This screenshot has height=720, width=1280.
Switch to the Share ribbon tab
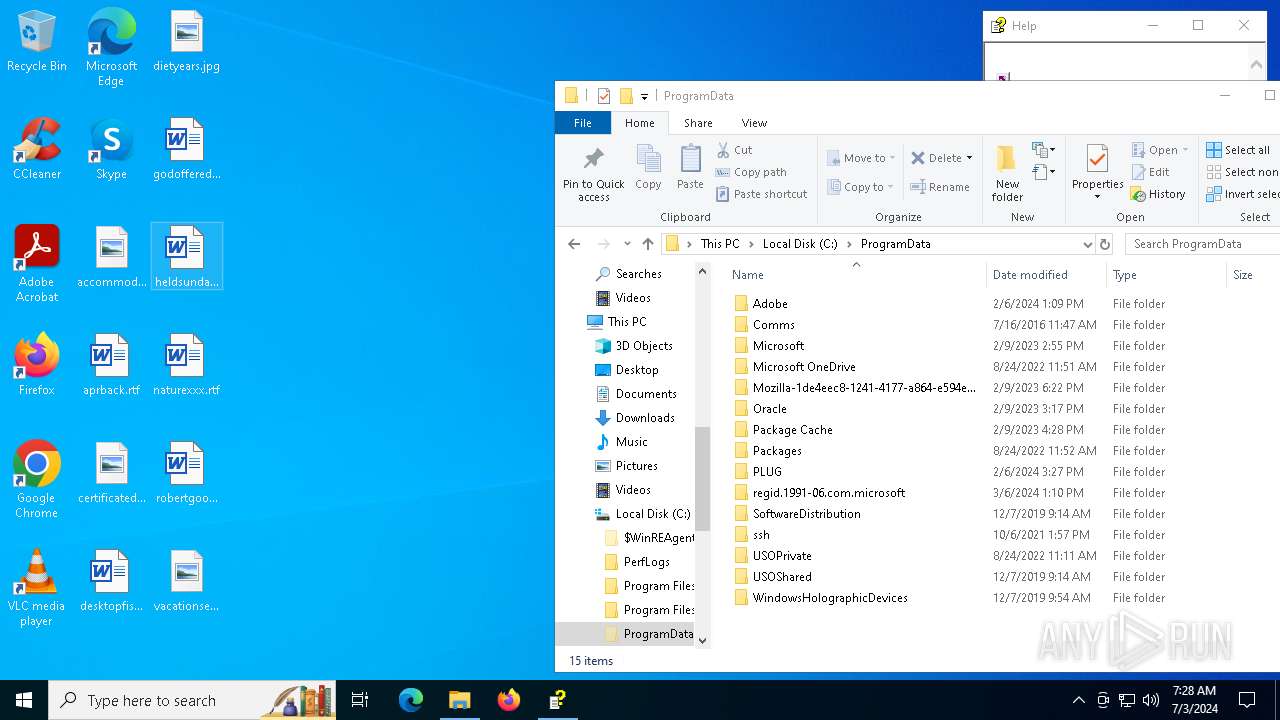click(x=698, y=123)
